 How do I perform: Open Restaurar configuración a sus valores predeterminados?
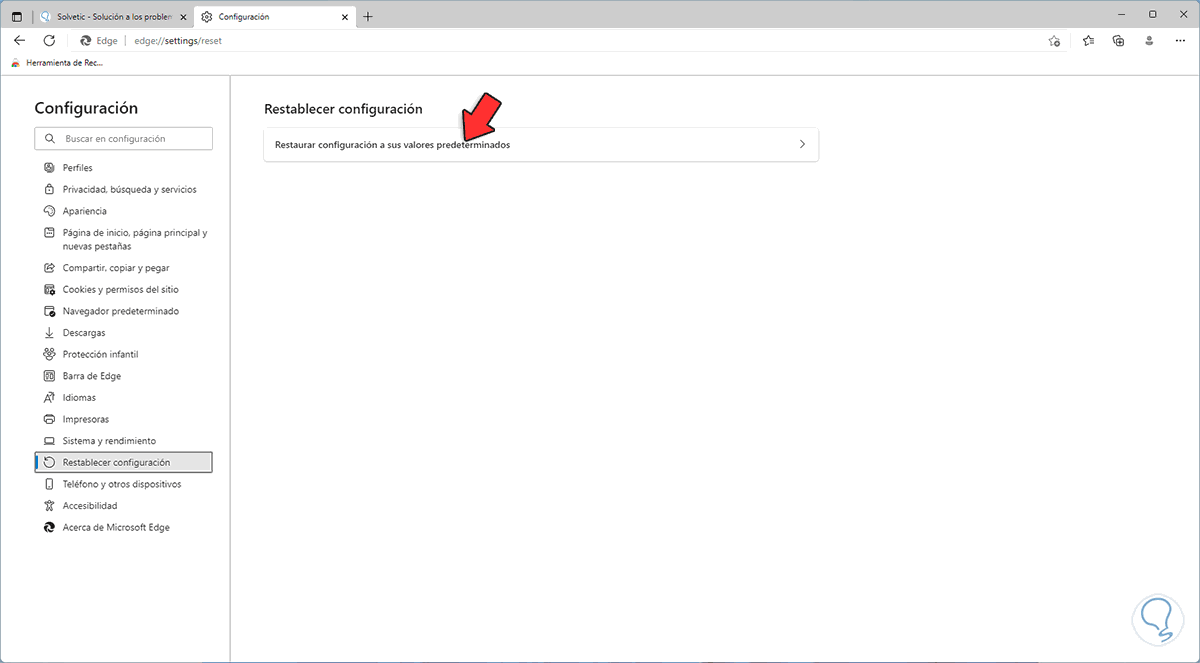541,144
